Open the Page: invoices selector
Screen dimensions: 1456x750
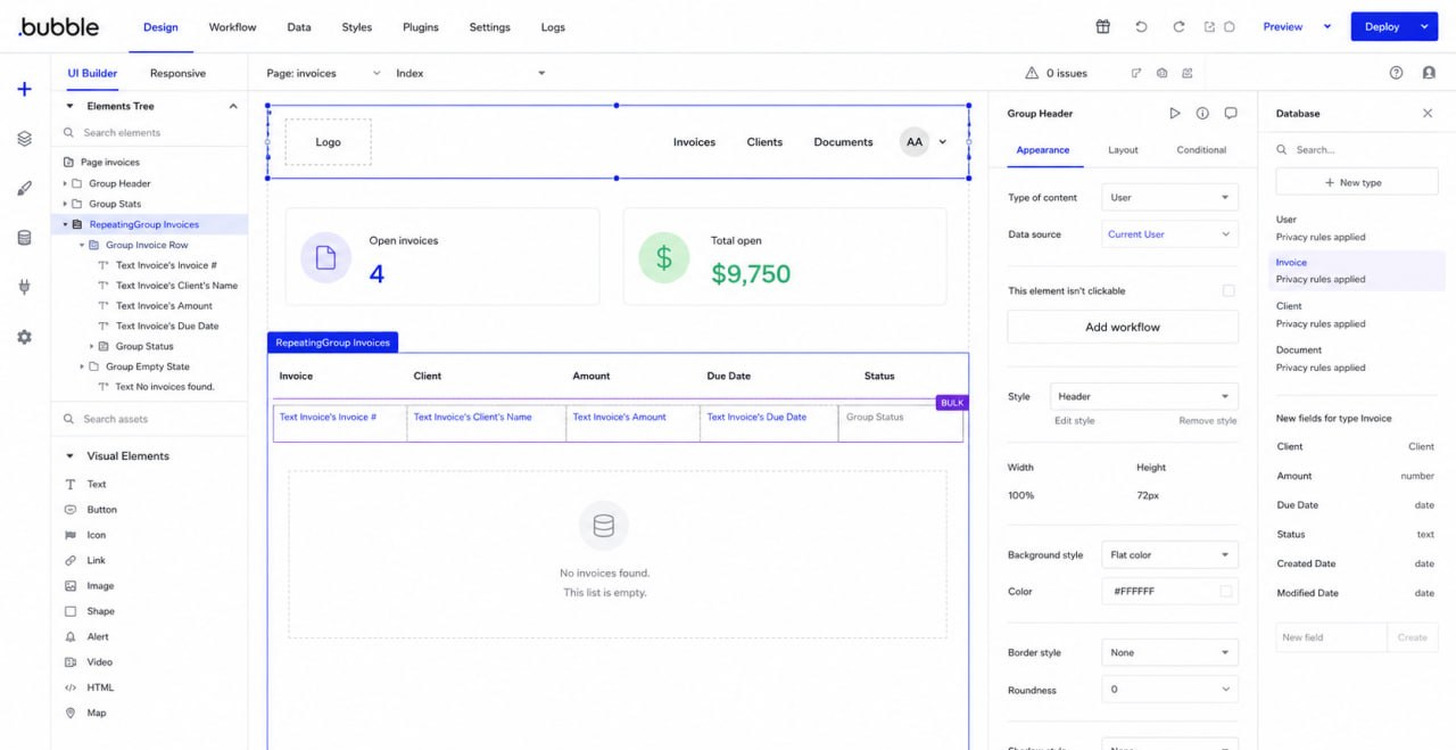point(323,73)
